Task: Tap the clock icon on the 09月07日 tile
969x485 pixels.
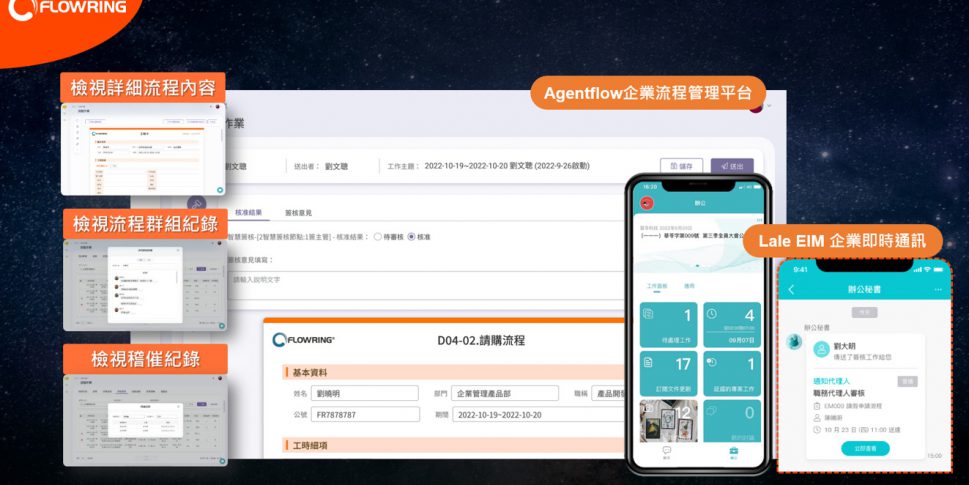Action: 712,314
